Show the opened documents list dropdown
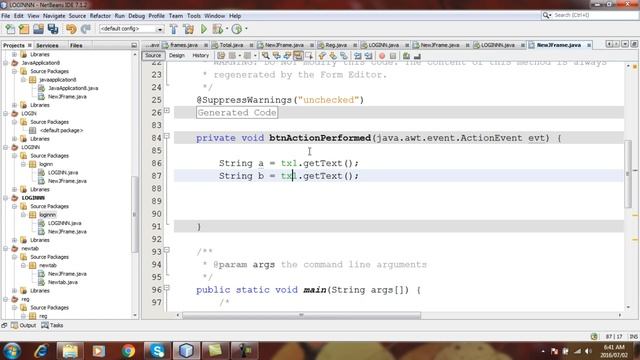This screenshot has width=640, height=360. [624, 44]
